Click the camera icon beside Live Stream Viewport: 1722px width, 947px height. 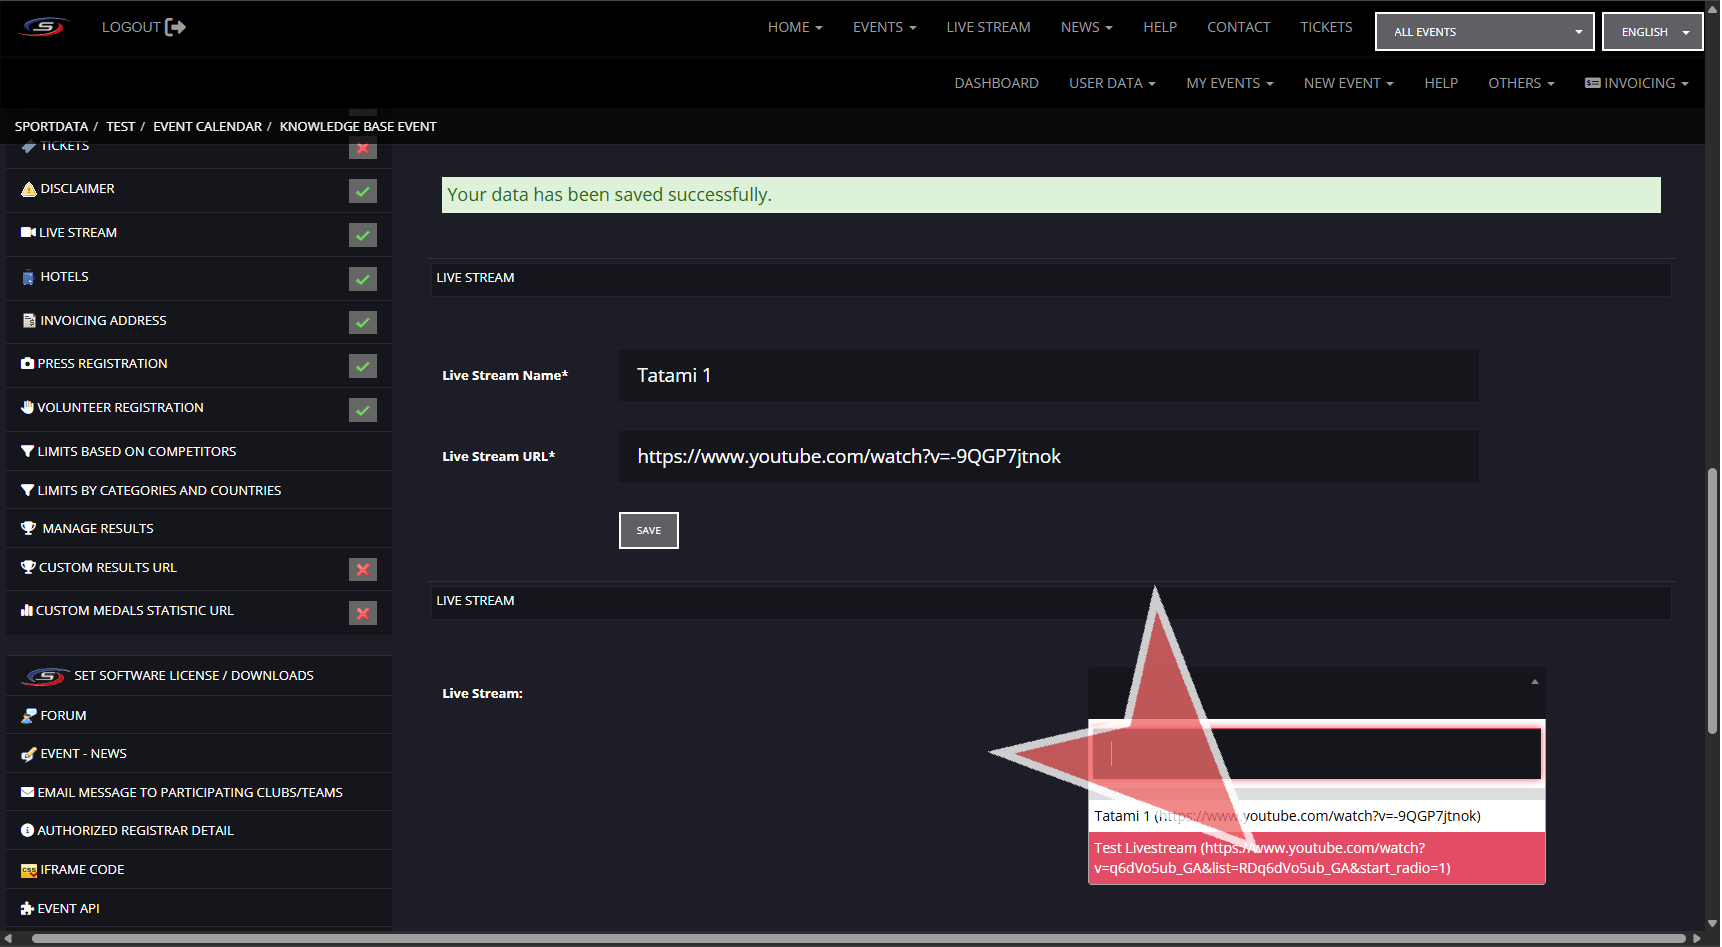tap(28, 233)
